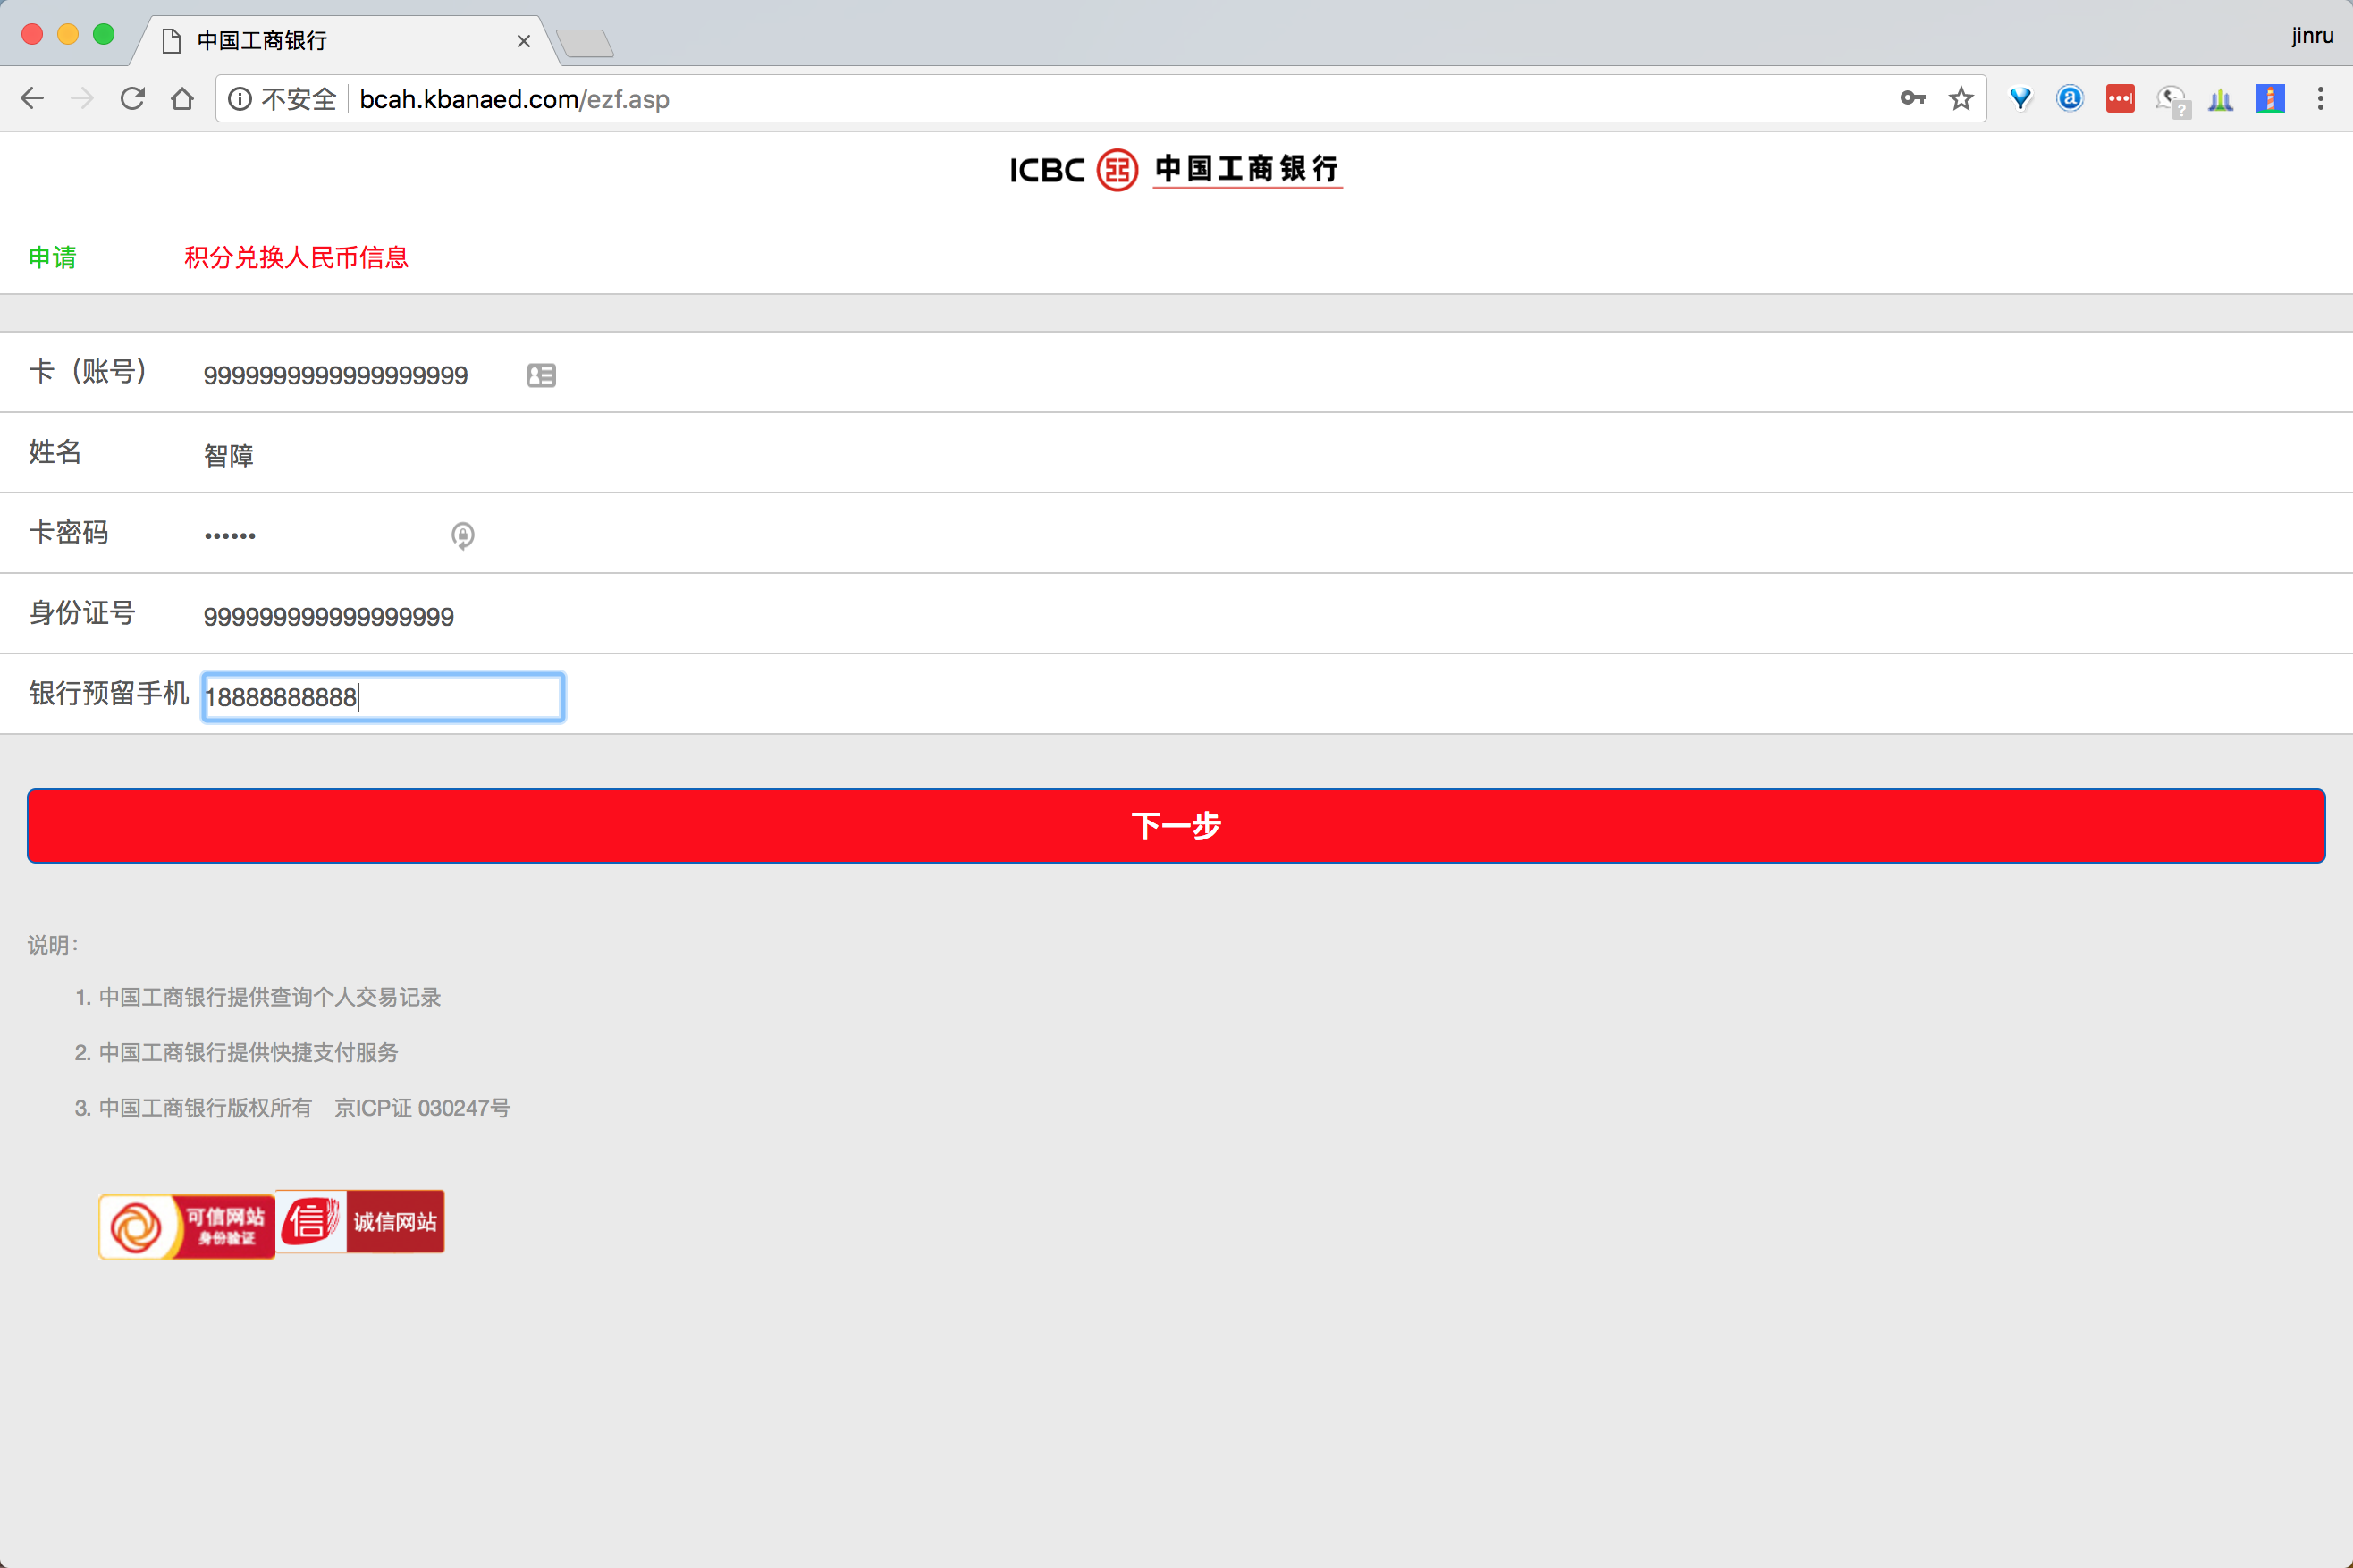Viewport: 2353px width, 1568px height.
Task: Open saved password key icon in address bar
Action: point(1912,98)
